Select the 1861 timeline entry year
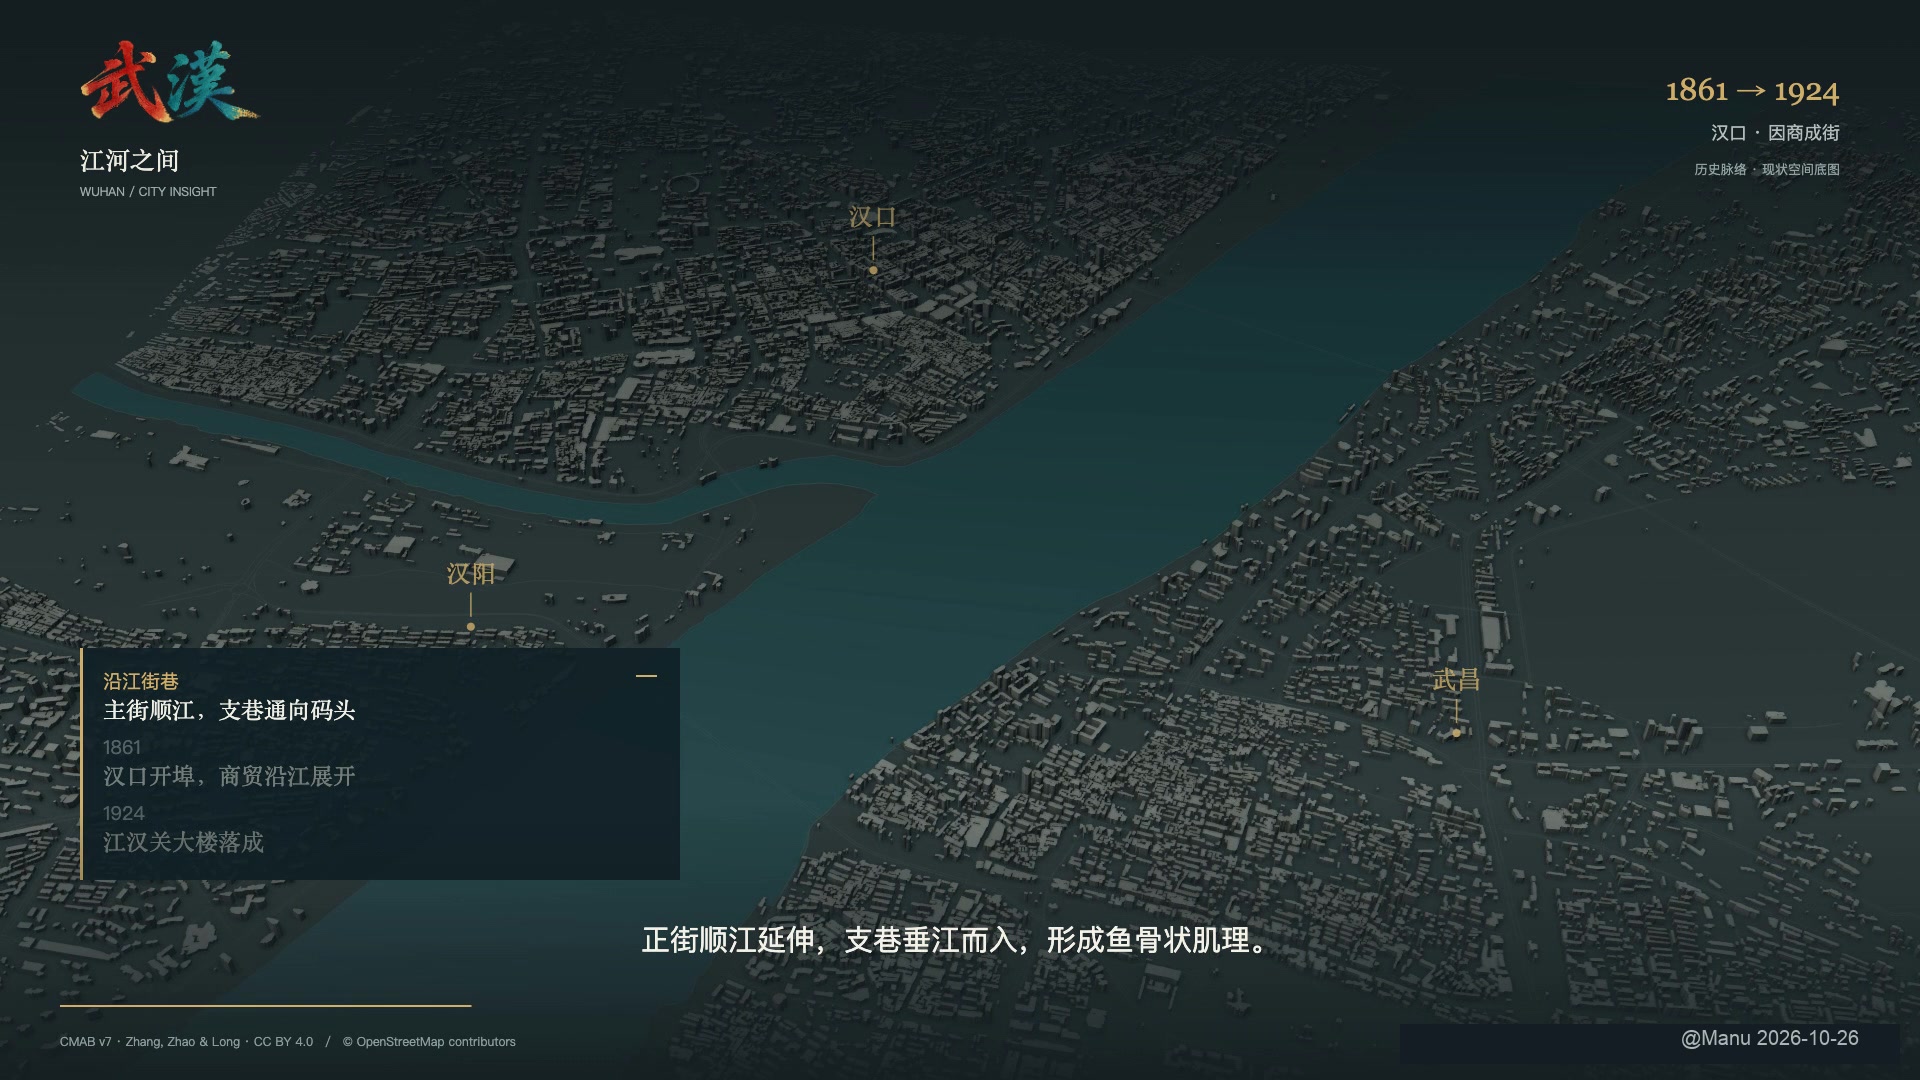The height and width of the screenshot is (1080, 1920). (x=122, y=747)
